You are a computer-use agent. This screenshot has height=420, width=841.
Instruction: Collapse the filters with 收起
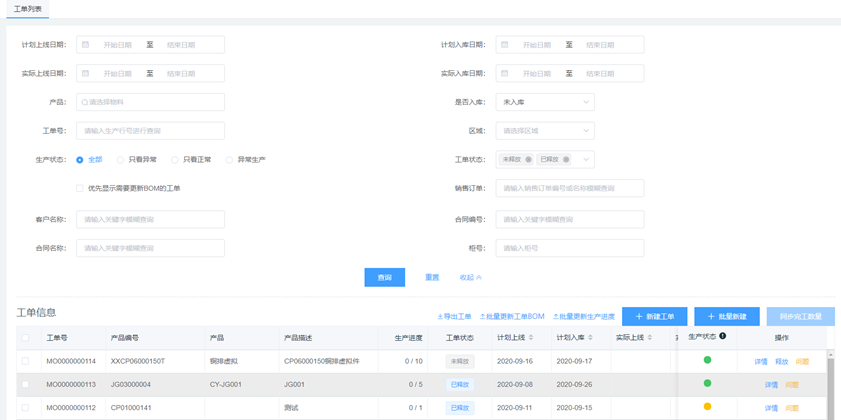pyautogui.click(x=470, y=278)
